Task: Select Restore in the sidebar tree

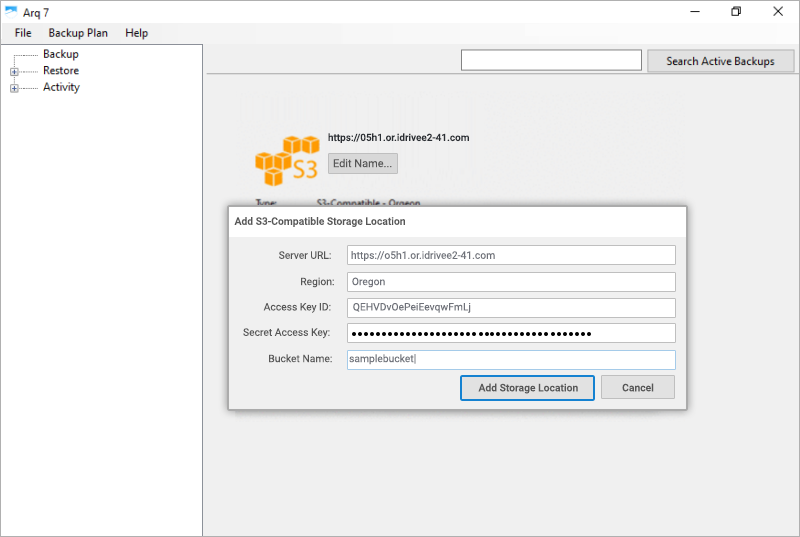Action: click(61, 70)
